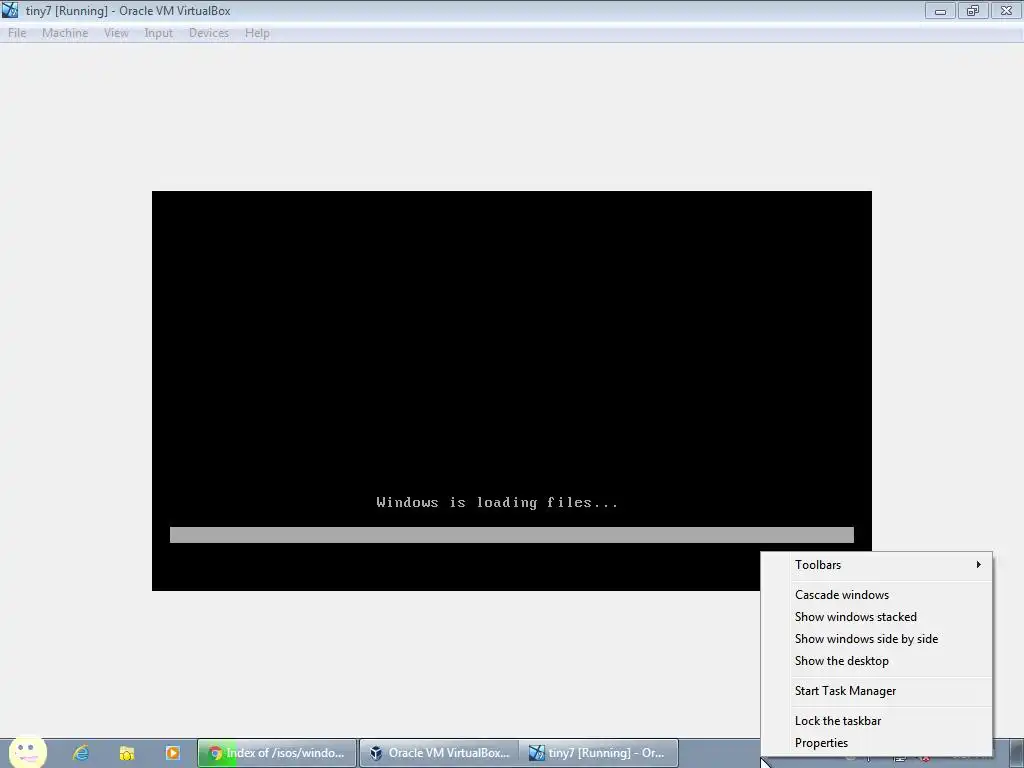
Task: Open the Machine menu
Action: click(65, 33)
